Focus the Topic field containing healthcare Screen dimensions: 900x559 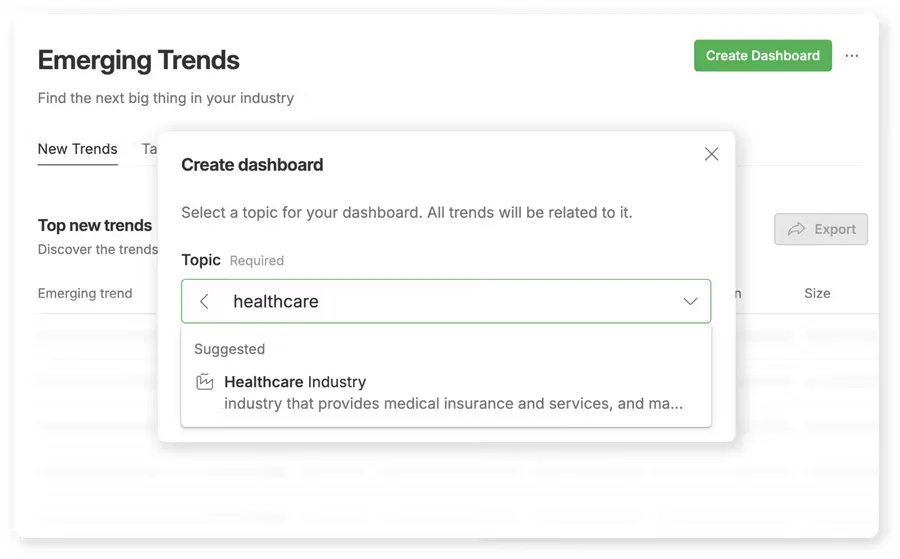(446, 301)
